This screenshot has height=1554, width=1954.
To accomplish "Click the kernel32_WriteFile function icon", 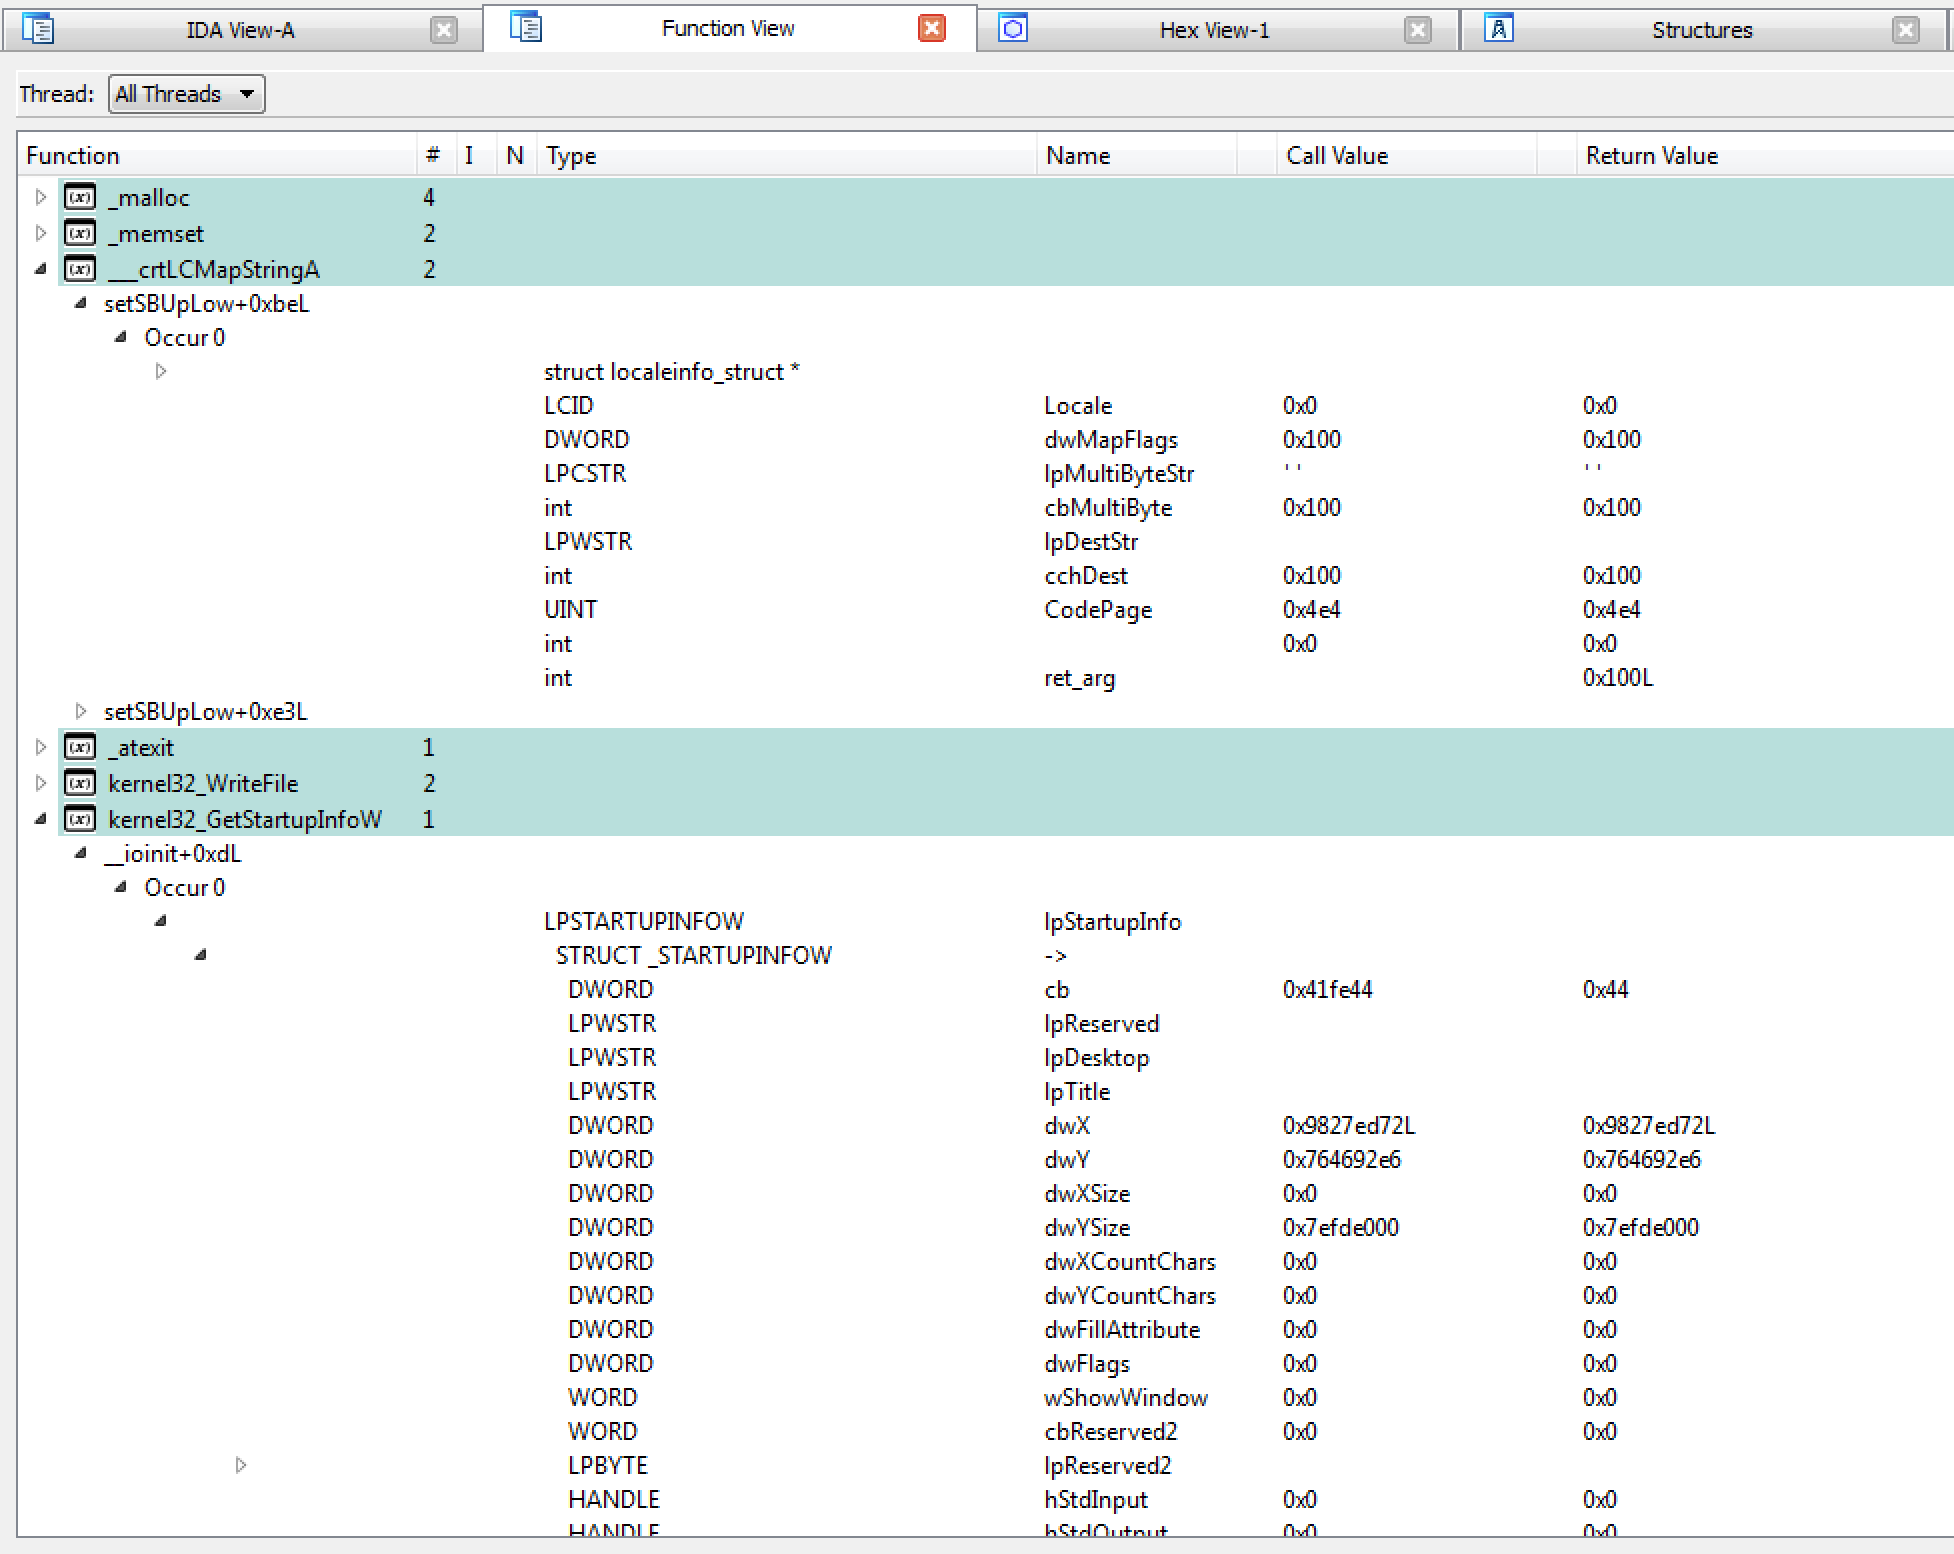I will click(81, 783).
